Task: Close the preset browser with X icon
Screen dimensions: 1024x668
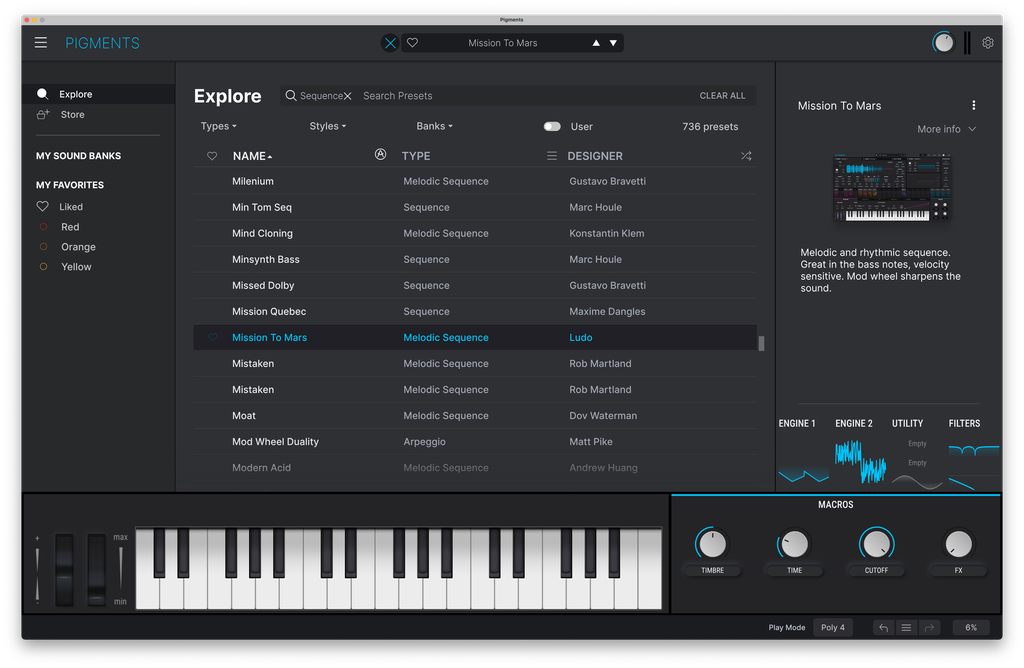Action: 390,43
